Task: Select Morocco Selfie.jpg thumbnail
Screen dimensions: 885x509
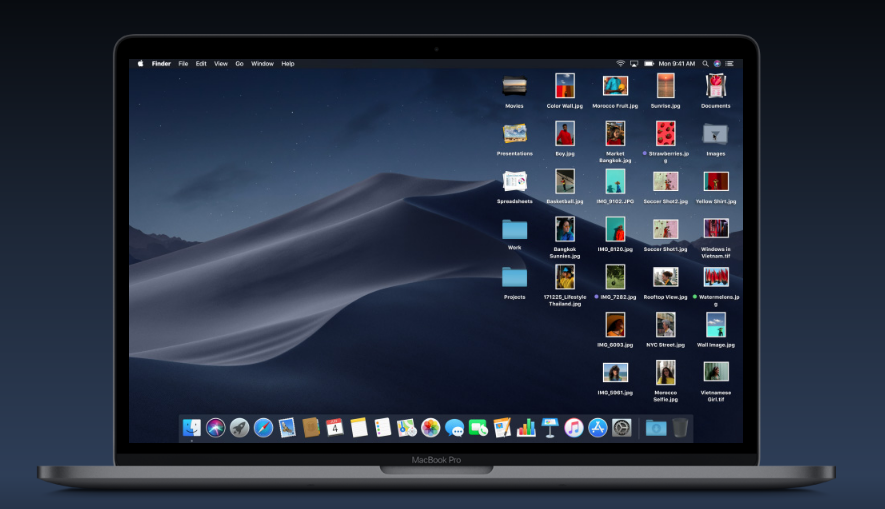Action: (x=665, y=373)
